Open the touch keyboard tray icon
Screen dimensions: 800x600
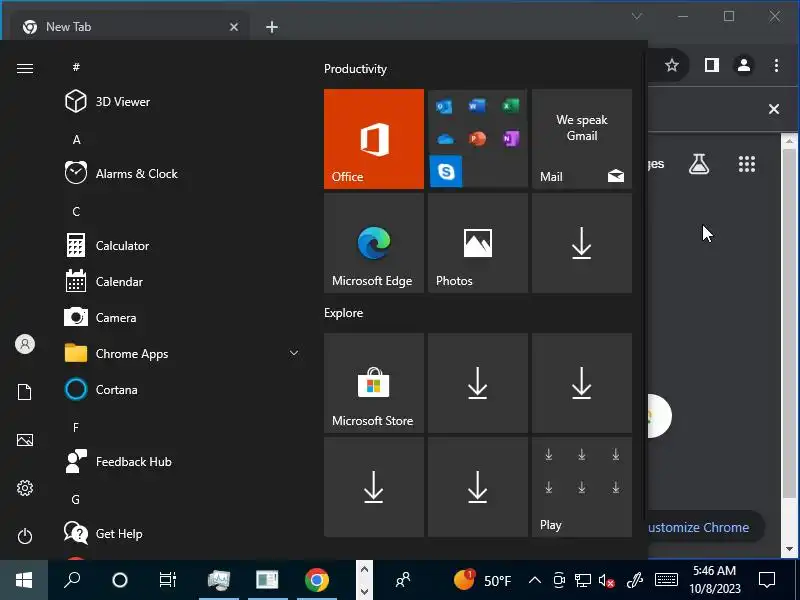tap(666, 580)
